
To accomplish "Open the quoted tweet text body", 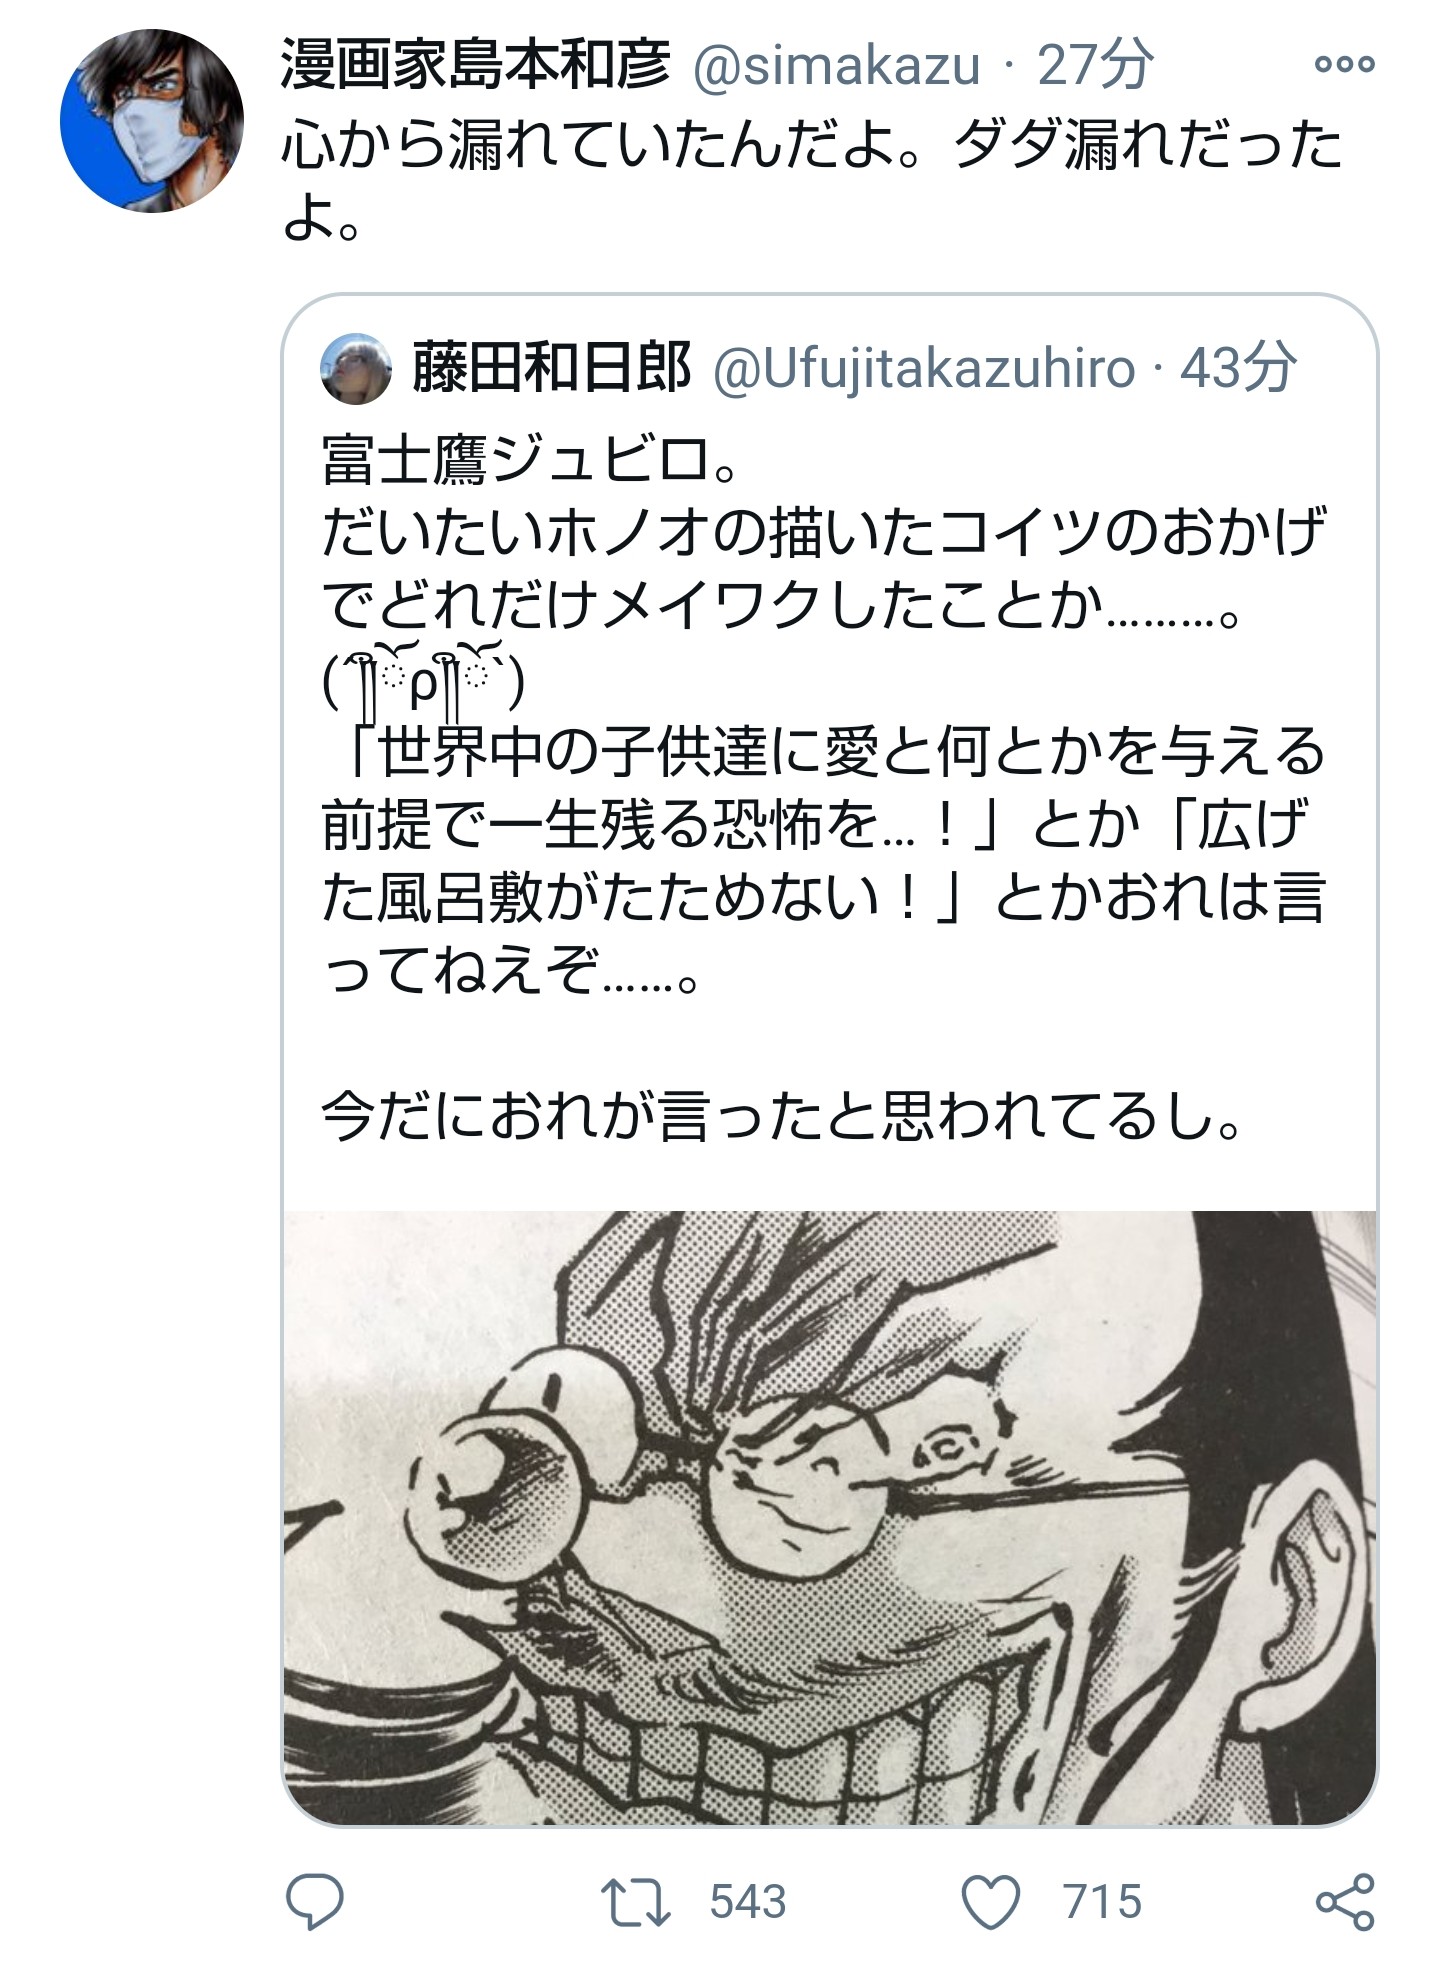I will (824, 790).
